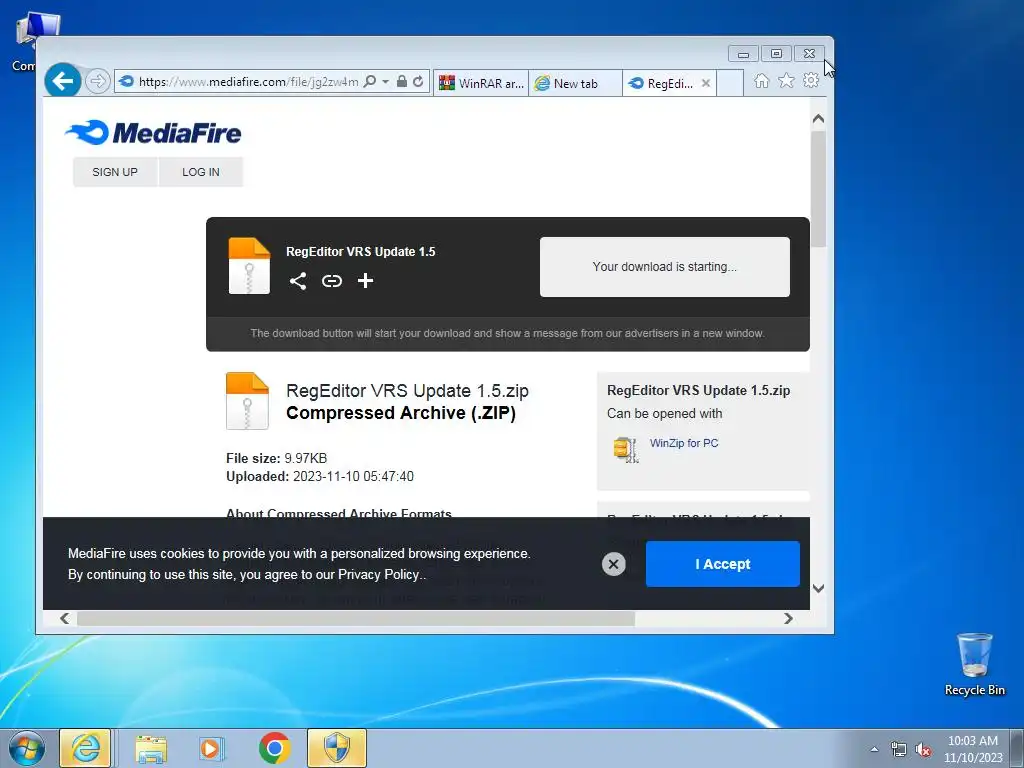Switch to the WinRAR ar... tab
The height and width of the screenshot is (768, 1024).
(481, 83)
